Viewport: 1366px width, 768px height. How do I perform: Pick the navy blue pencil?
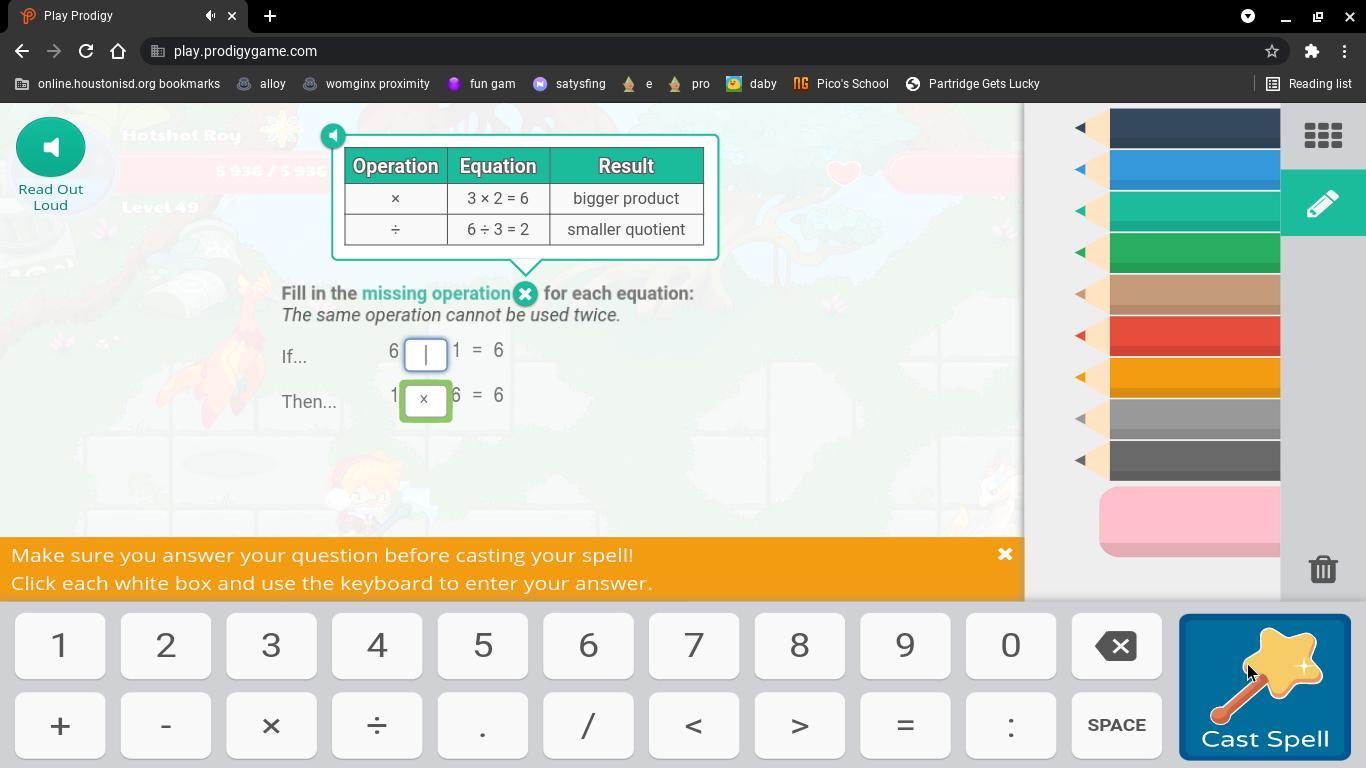1178,128
